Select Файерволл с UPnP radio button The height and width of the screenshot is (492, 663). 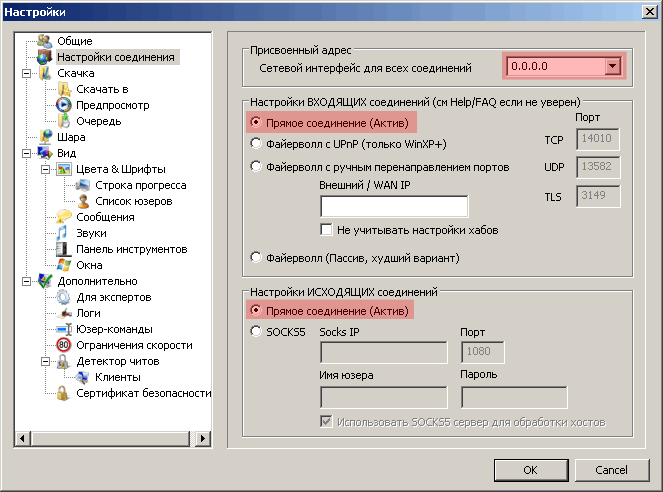(x=255, y=144)
